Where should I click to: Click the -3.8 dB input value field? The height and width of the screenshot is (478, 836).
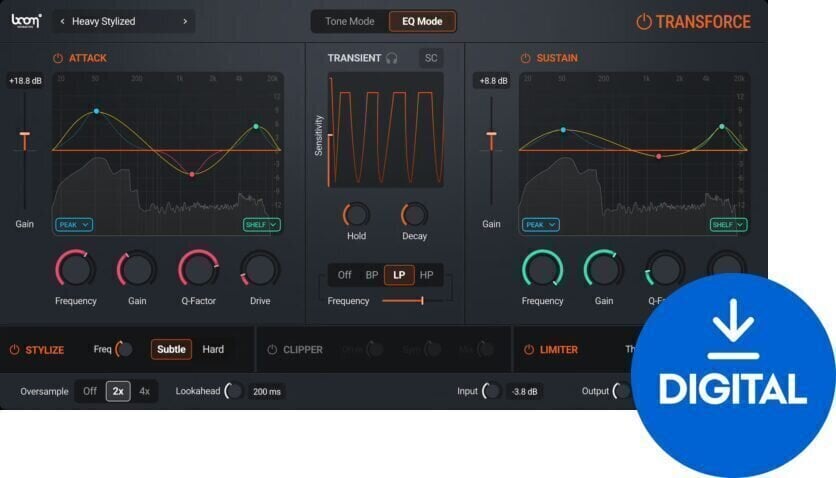click(x=525, y=392)
